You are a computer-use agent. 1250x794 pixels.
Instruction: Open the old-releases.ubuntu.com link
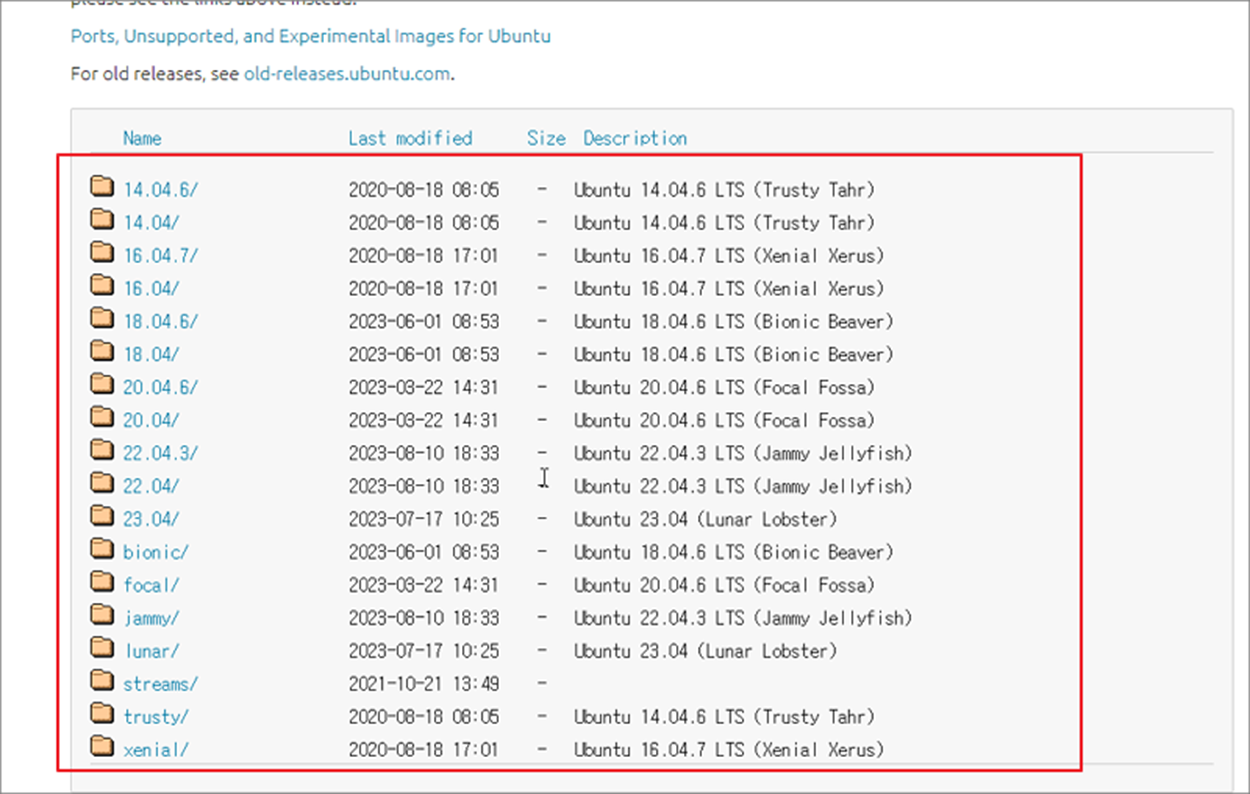pos(347,74)
